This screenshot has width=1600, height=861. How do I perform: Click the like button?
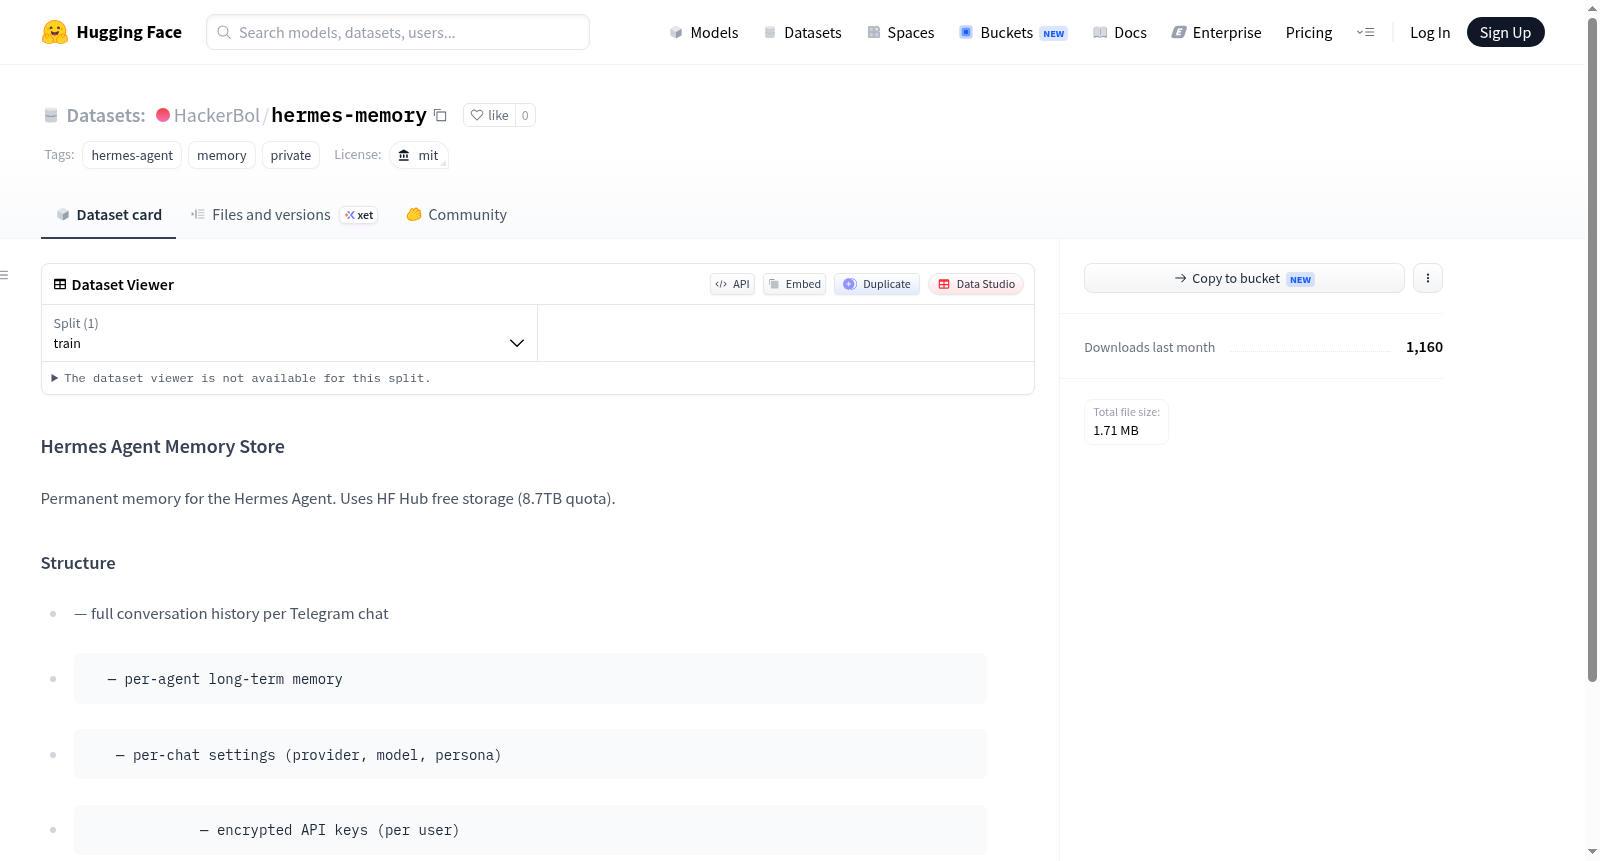tap(489, 115)
